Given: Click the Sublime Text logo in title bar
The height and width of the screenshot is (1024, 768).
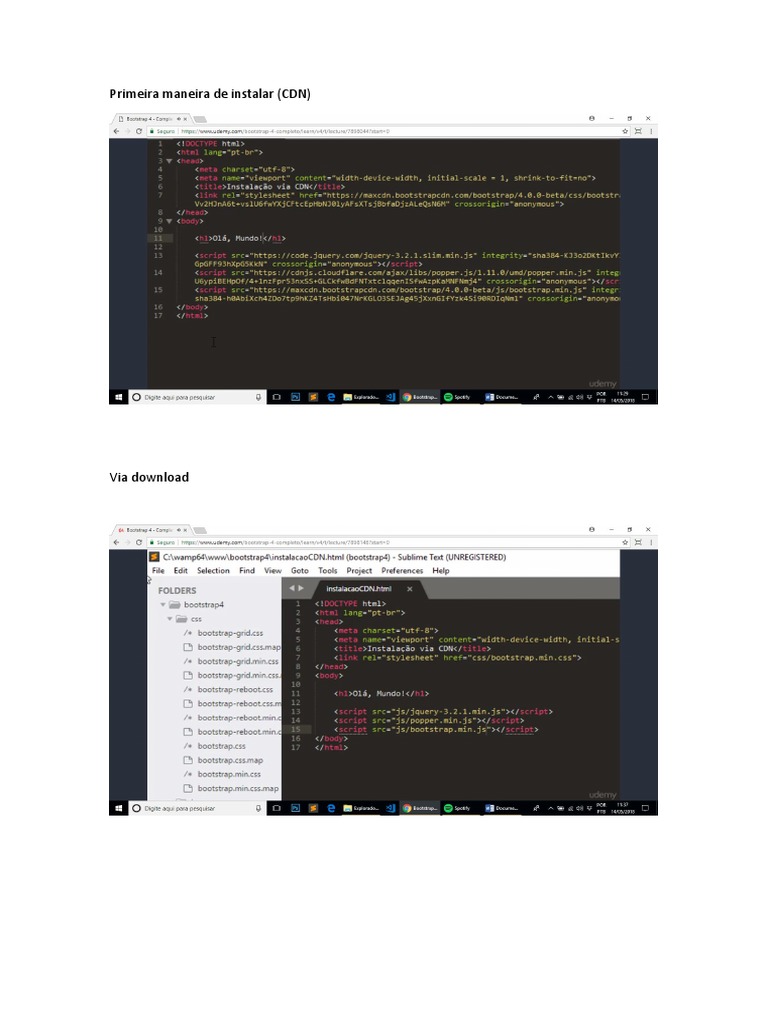Looking at the screenshot, I should 154,557.
